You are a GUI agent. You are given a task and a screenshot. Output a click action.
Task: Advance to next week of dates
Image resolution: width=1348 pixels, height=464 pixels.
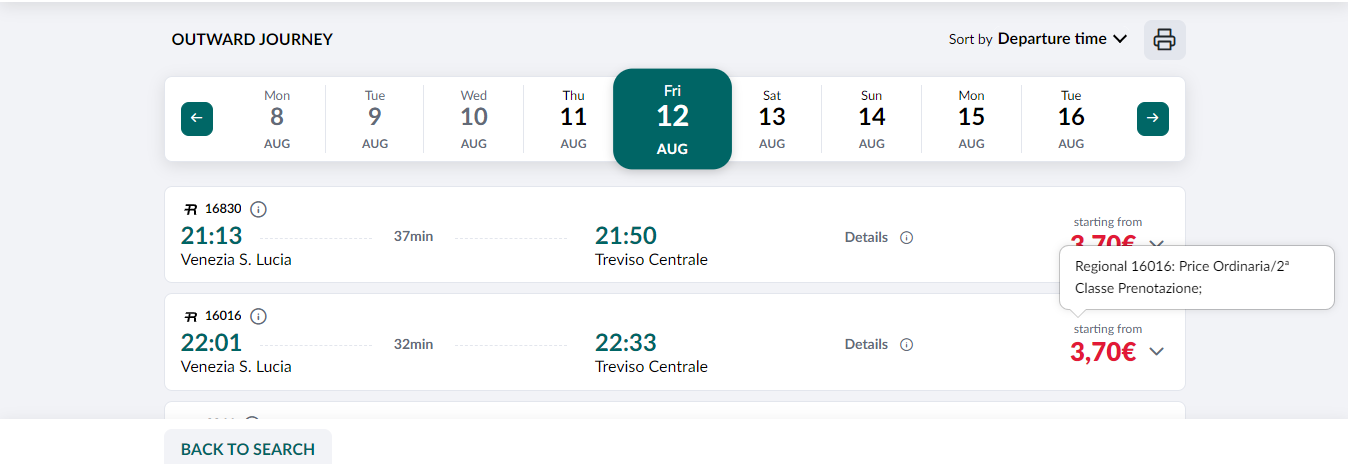point(1153,119)
